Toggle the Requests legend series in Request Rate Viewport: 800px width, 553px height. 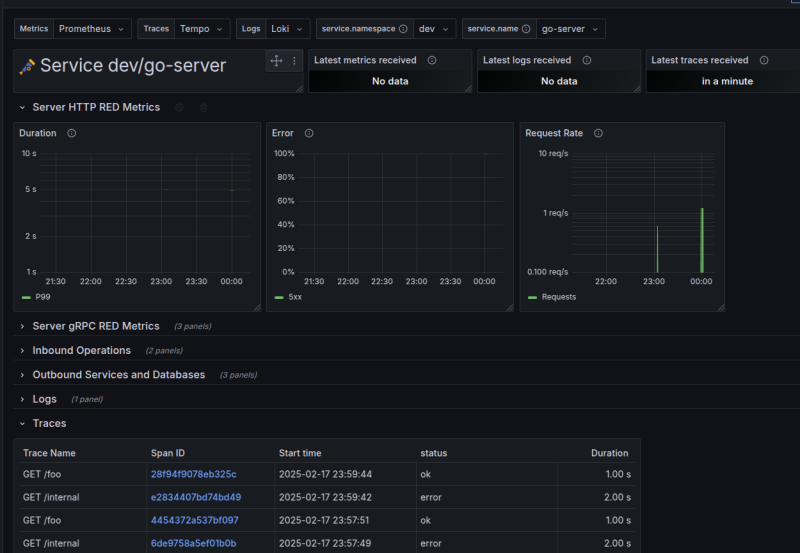coord(558,297)
